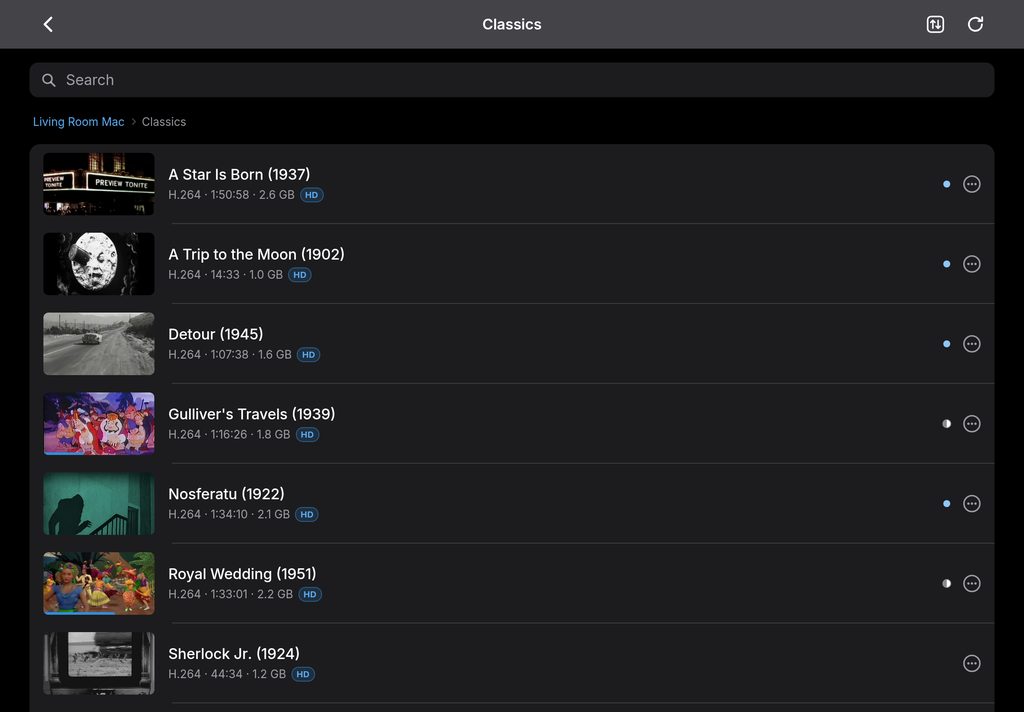Select the Royal Wedding (1951) title
Screen dimensions: 1024x712
point(242,574)
